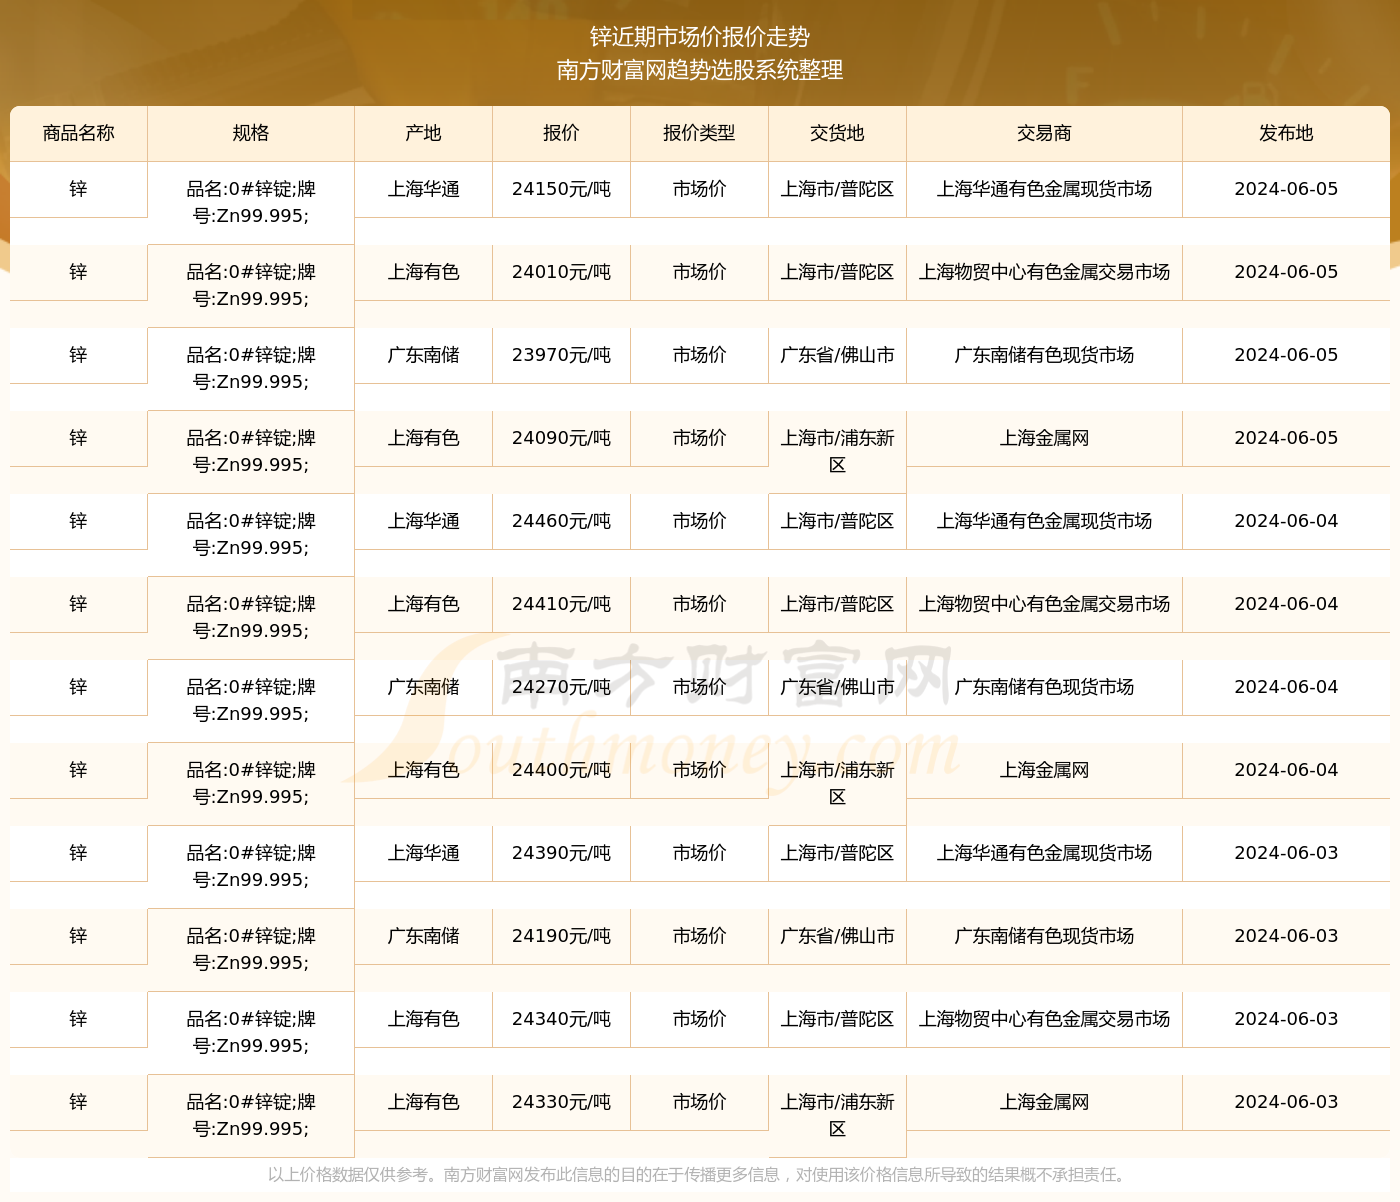Click 市场价 in the 24010元 row

tap(699, 272)
